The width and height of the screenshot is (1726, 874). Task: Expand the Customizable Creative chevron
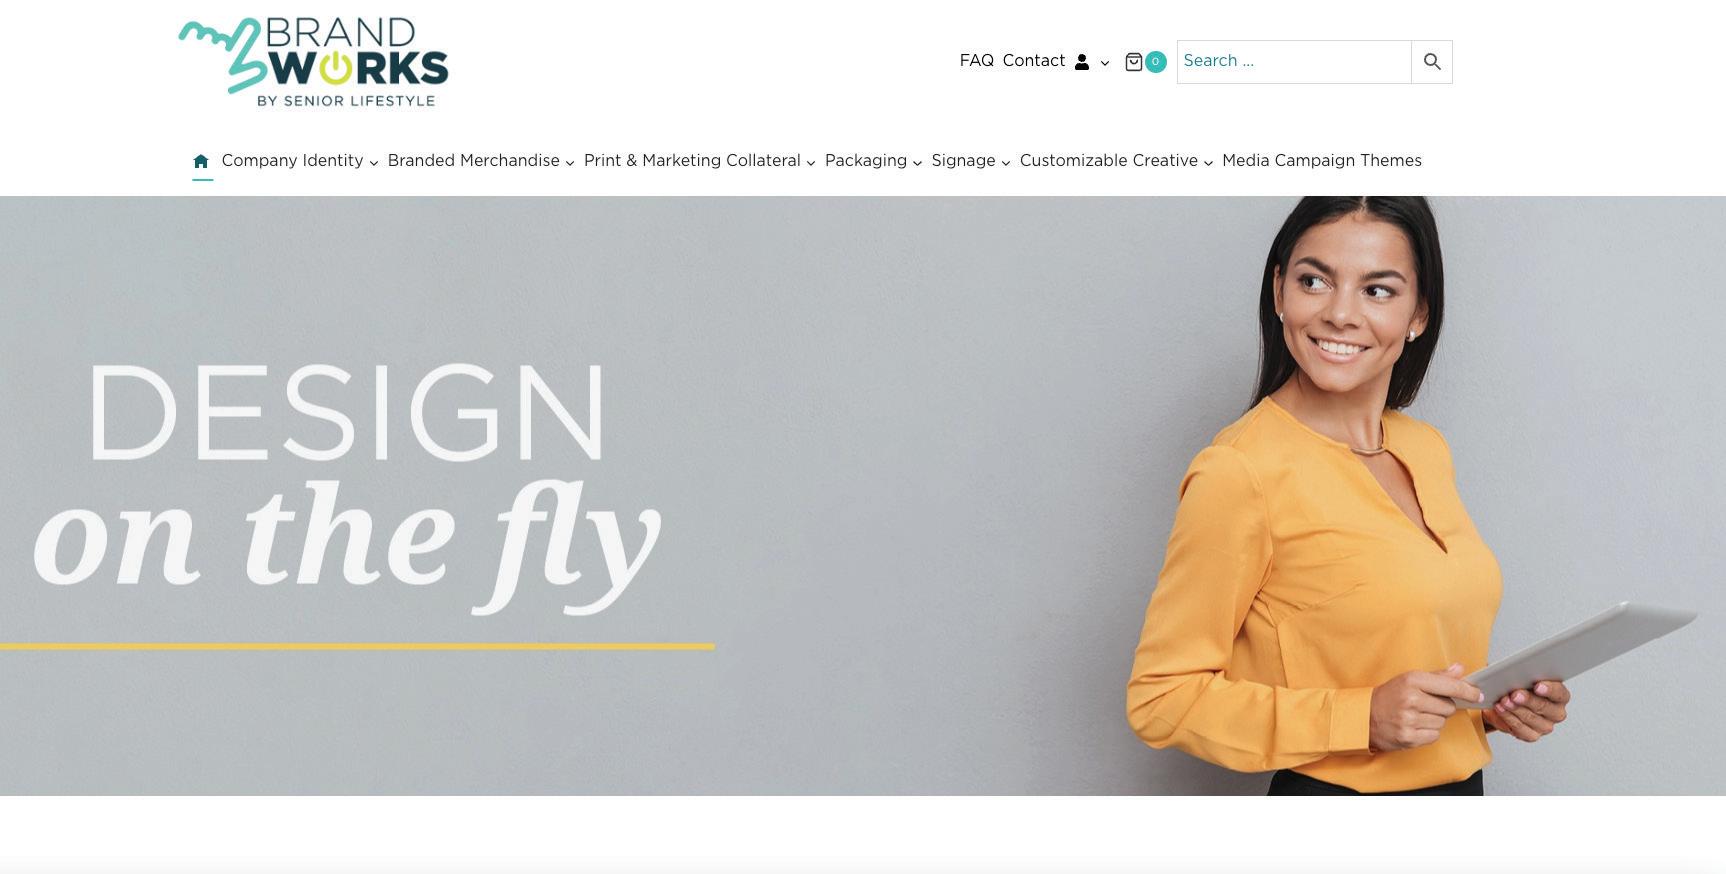point(1208,163)
